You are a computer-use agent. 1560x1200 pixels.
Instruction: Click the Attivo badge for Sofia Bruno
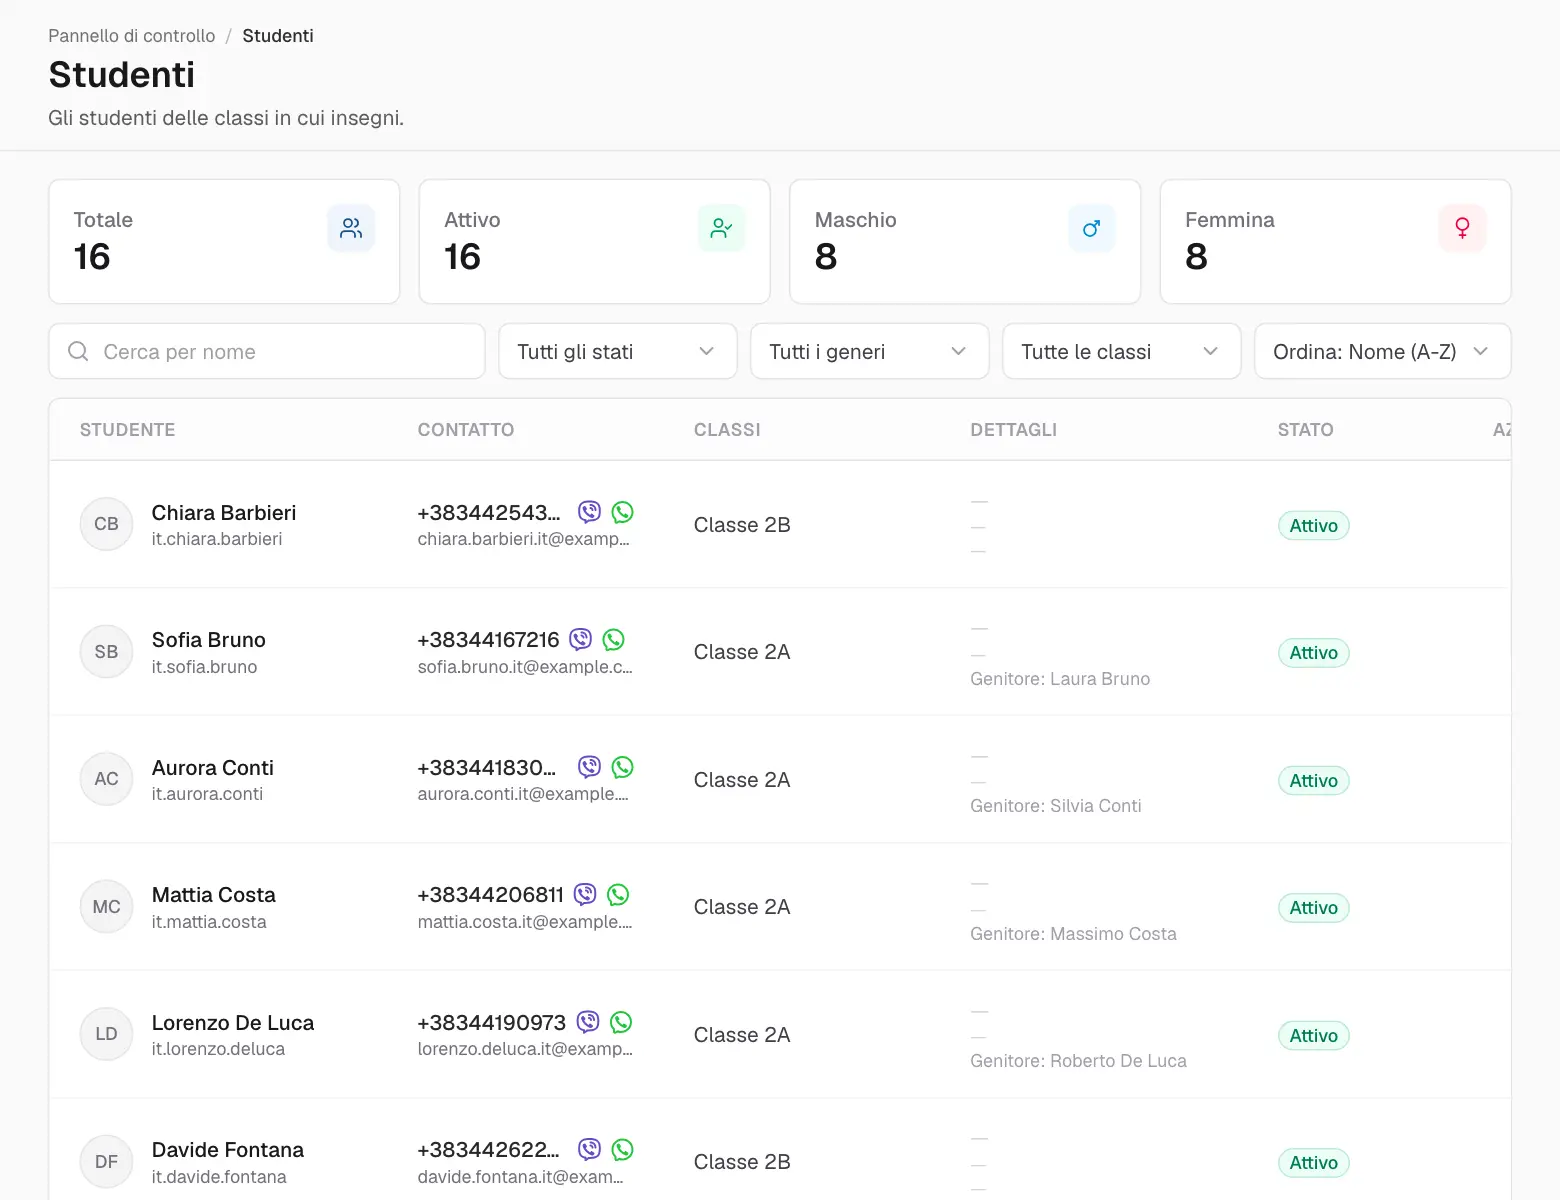[1314, 652]
